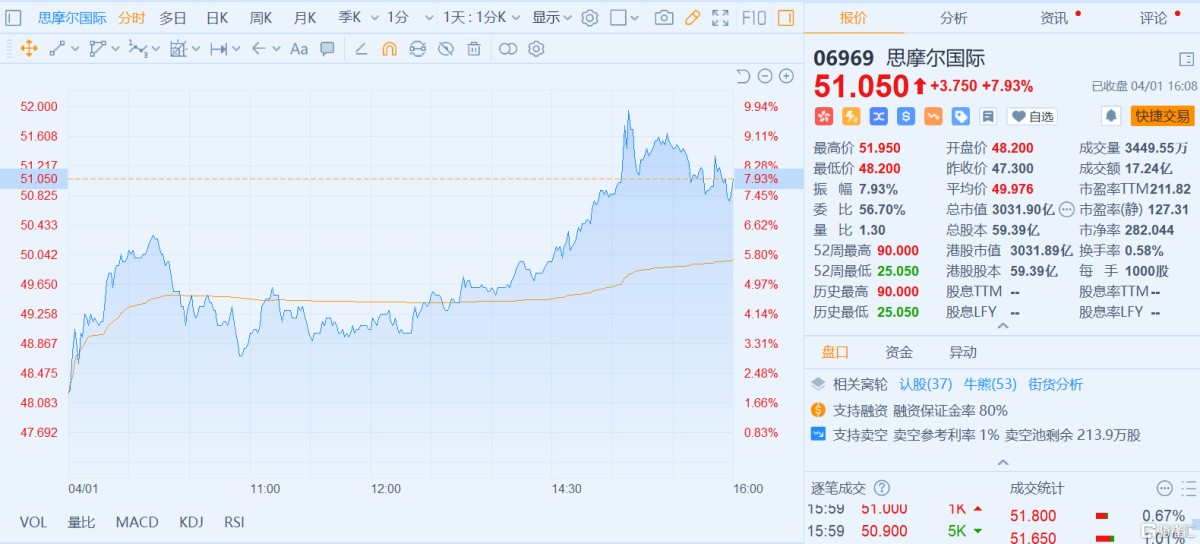Click the blue price tag icon
1200x544 pixels.
point(960,116)
